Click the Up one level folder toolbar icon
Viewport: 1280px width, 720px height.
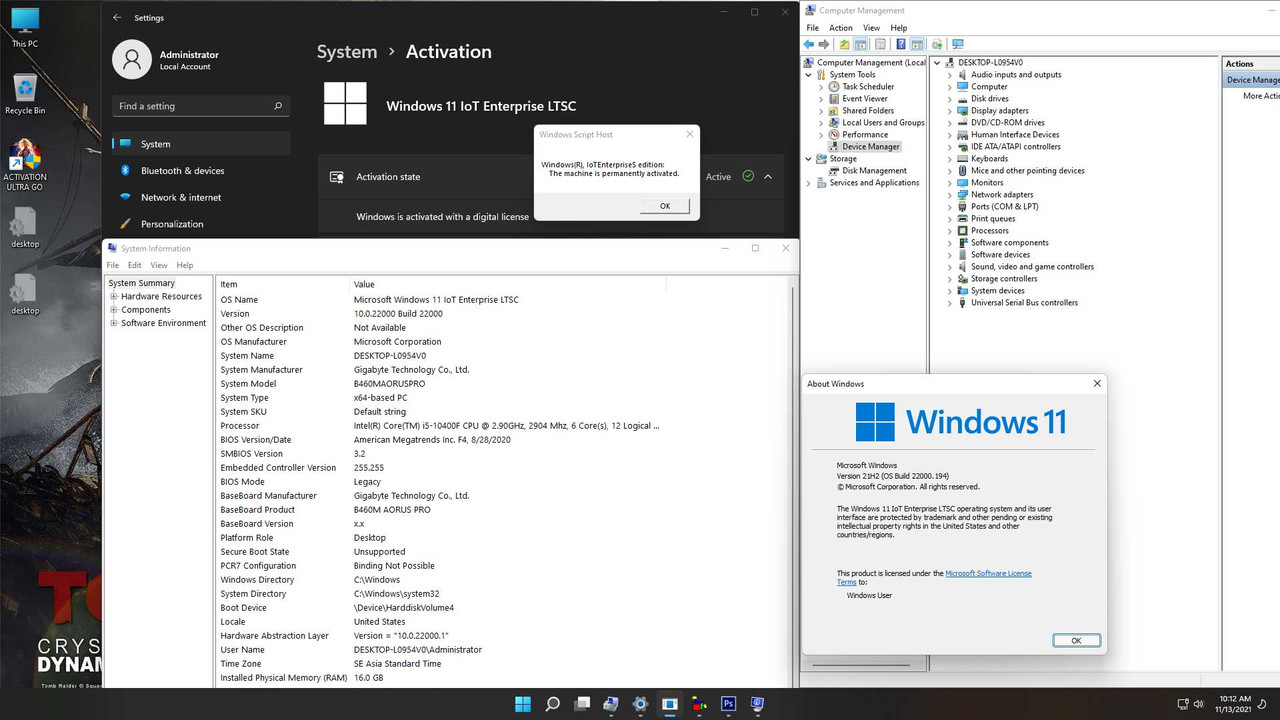845,44
